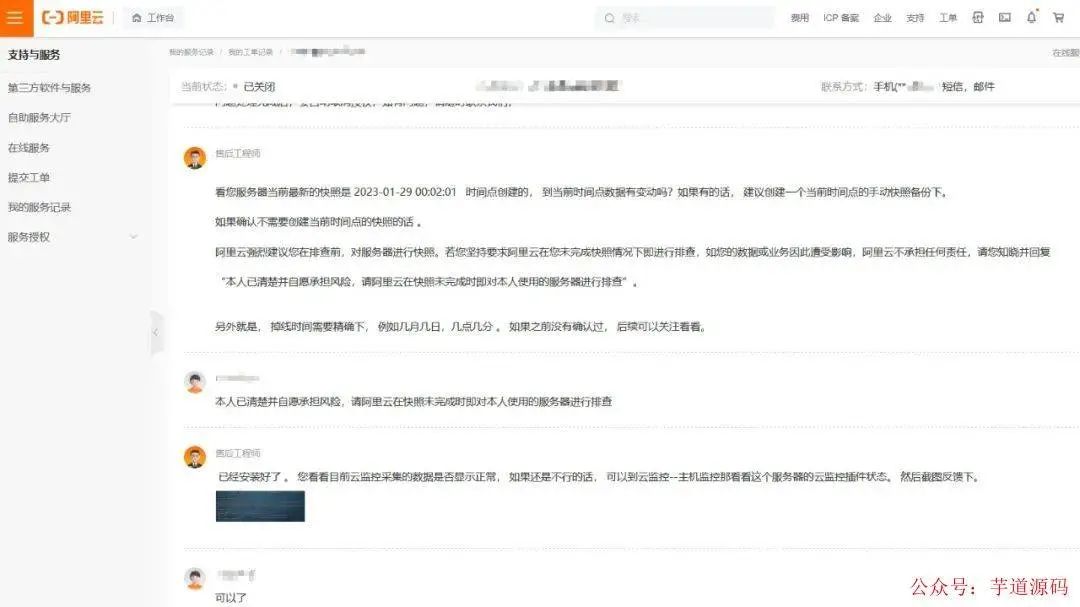Screen dimensions: 1080x607
Task: Open the 工作台 workbench link
Action: tap(153, 18)
